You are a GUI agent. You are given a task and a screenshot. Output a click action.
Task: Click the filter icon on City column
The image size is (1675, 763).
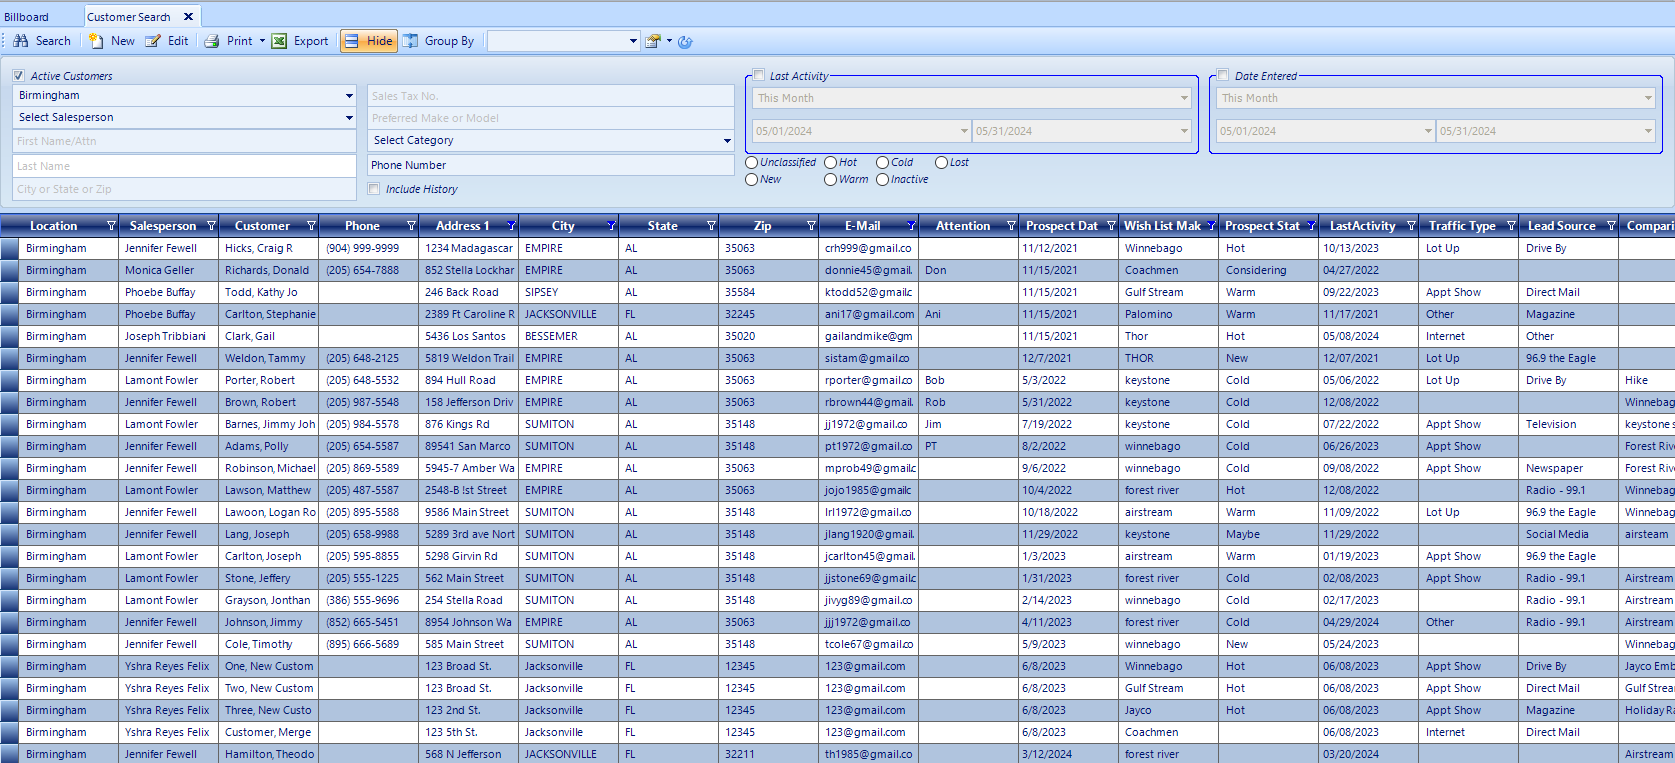point(611,226)
